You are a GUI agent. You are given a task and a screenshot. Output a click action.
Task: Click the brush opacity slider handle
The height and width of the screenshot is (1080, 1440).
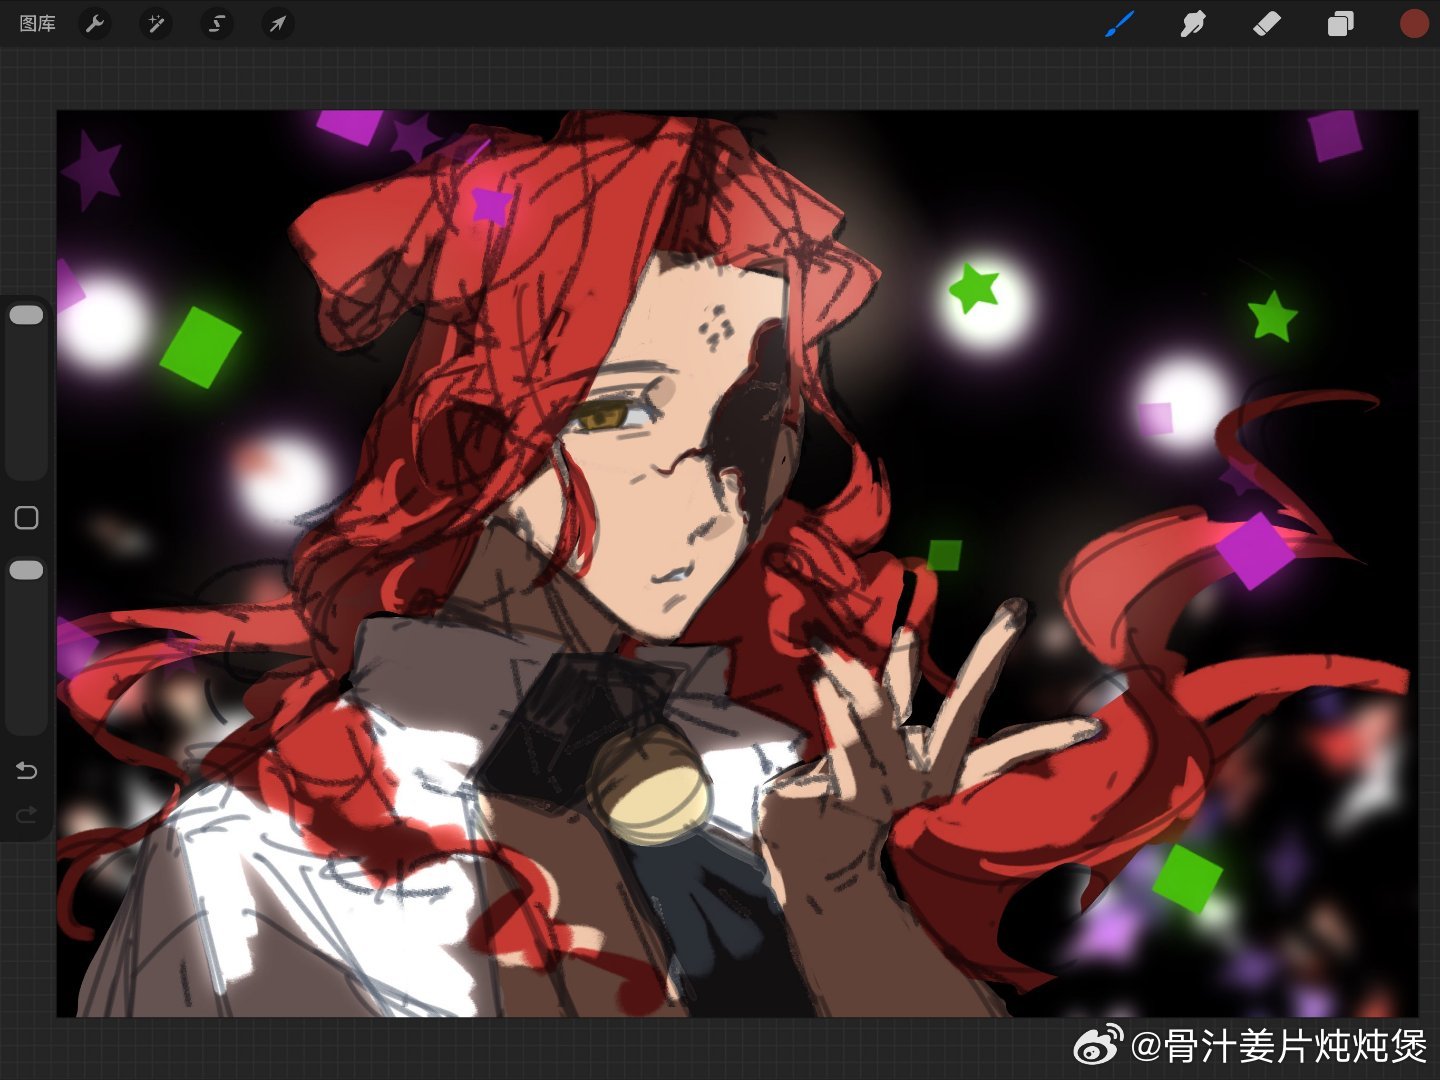(x=26, y=570)
